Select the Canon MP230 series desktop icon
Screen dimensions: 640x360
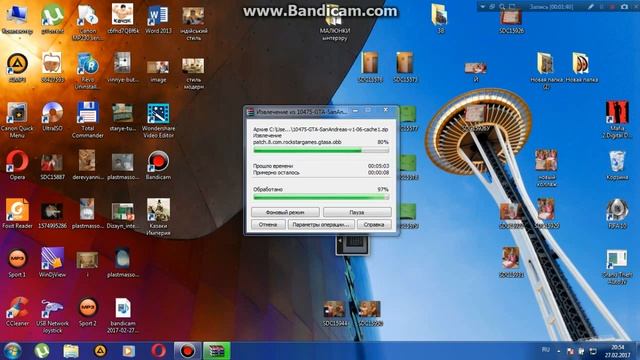(87, 22)
